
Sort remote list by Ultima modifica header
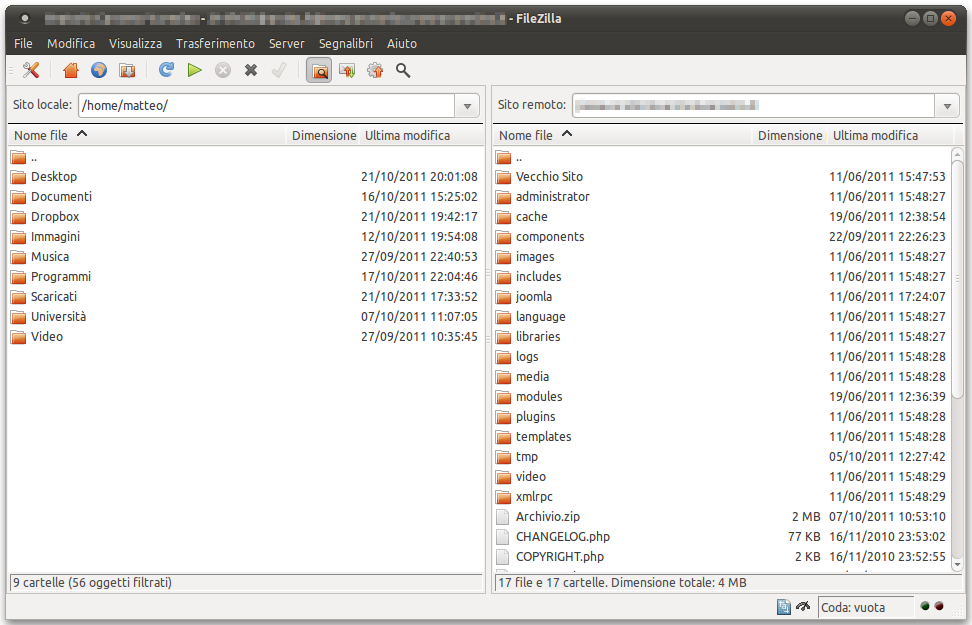click(890, 135)
